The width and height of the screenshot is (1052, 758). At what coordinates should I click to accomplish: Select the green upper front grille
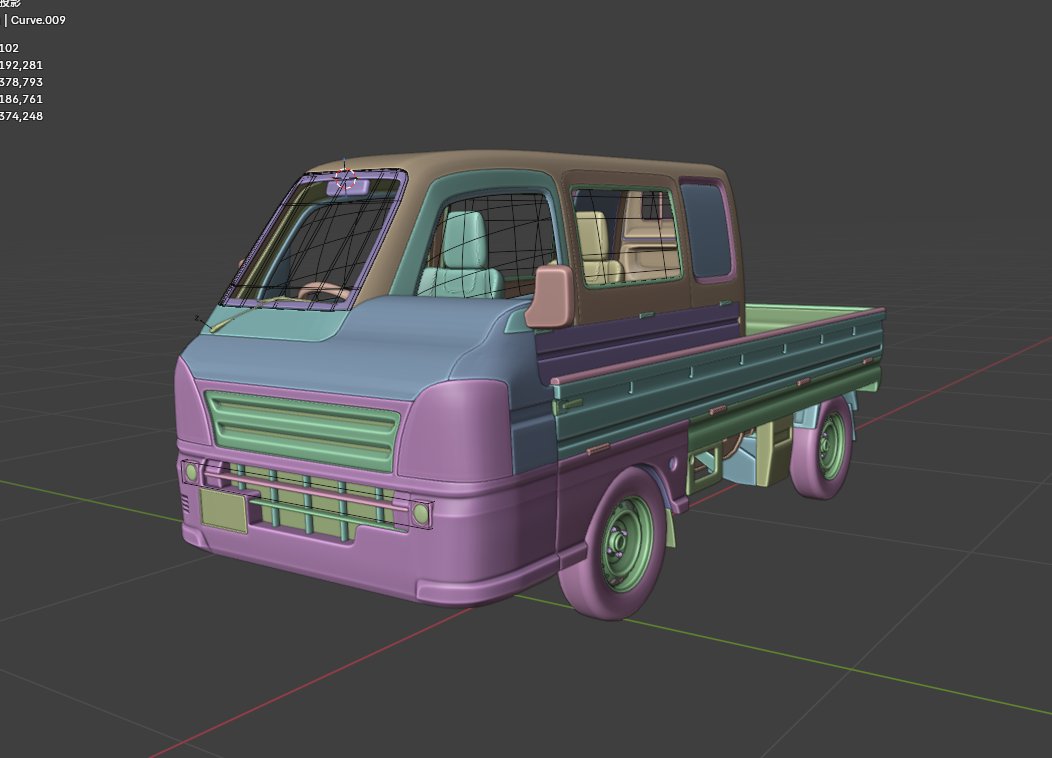pos(303,431)
